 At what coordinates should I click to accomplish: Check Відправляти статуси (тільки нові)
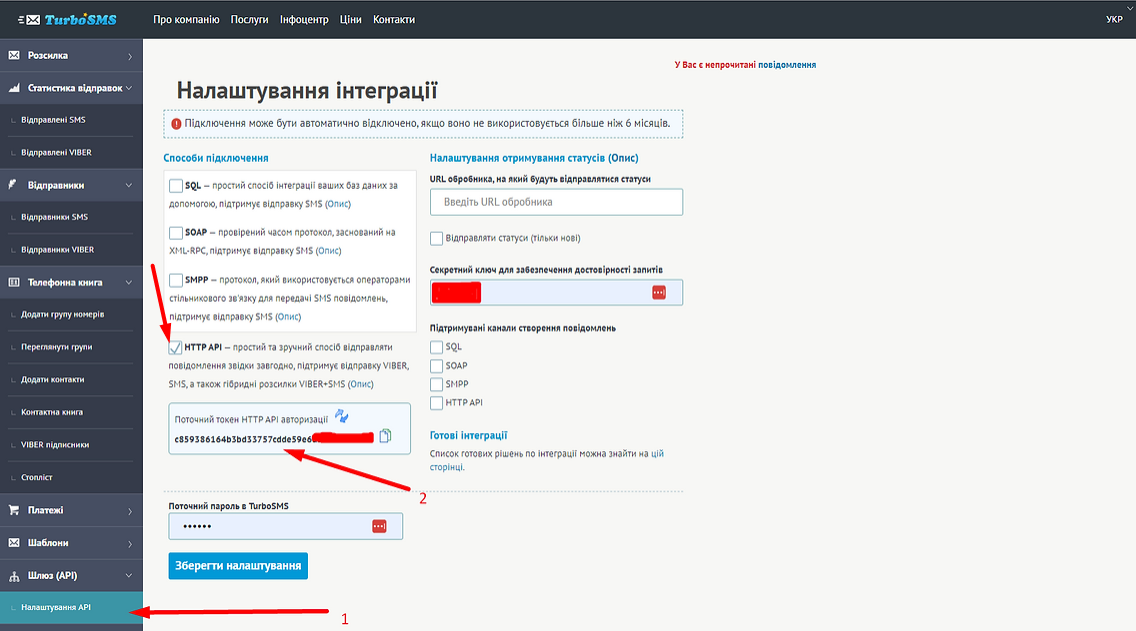coord(436,238)
